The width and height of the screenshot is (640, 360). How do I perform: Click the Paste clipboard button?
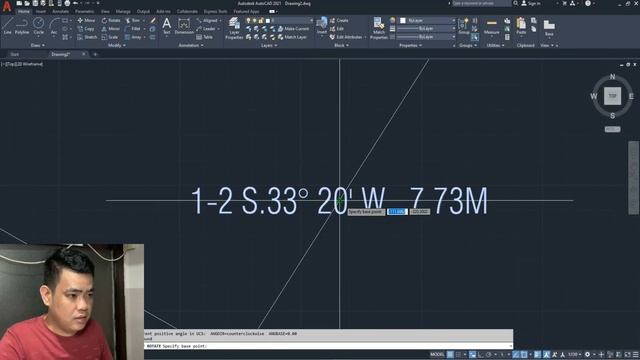coord(521,26)
